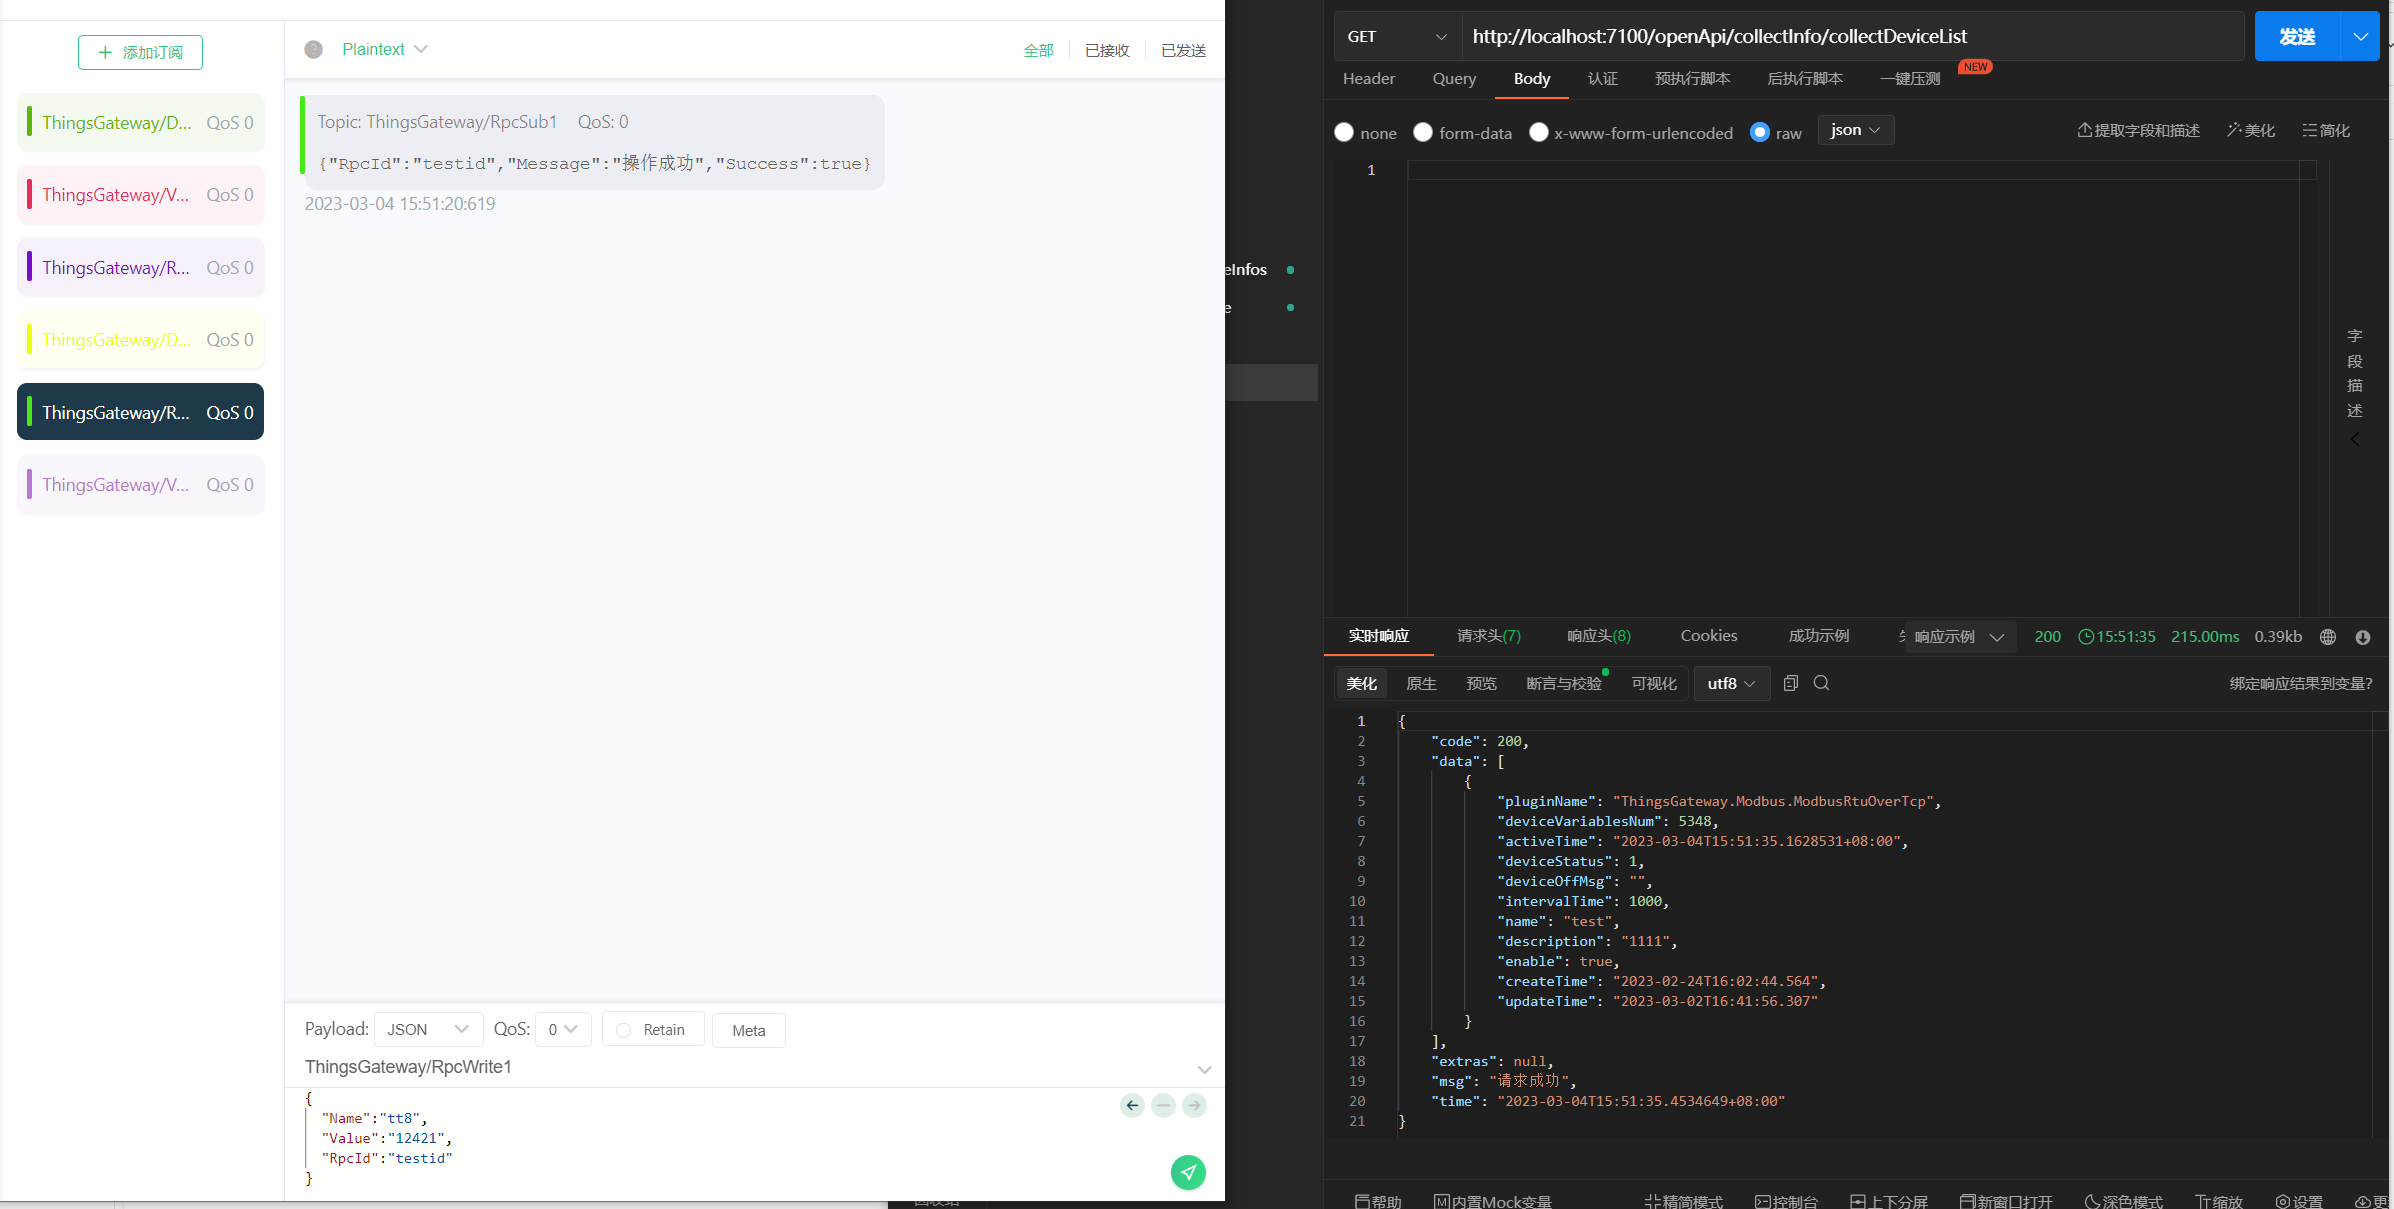Click the next payload history arrow icon
Image resolution: width=2394 pixels, height=1209 pixels.
[x=1194, y=1105]
